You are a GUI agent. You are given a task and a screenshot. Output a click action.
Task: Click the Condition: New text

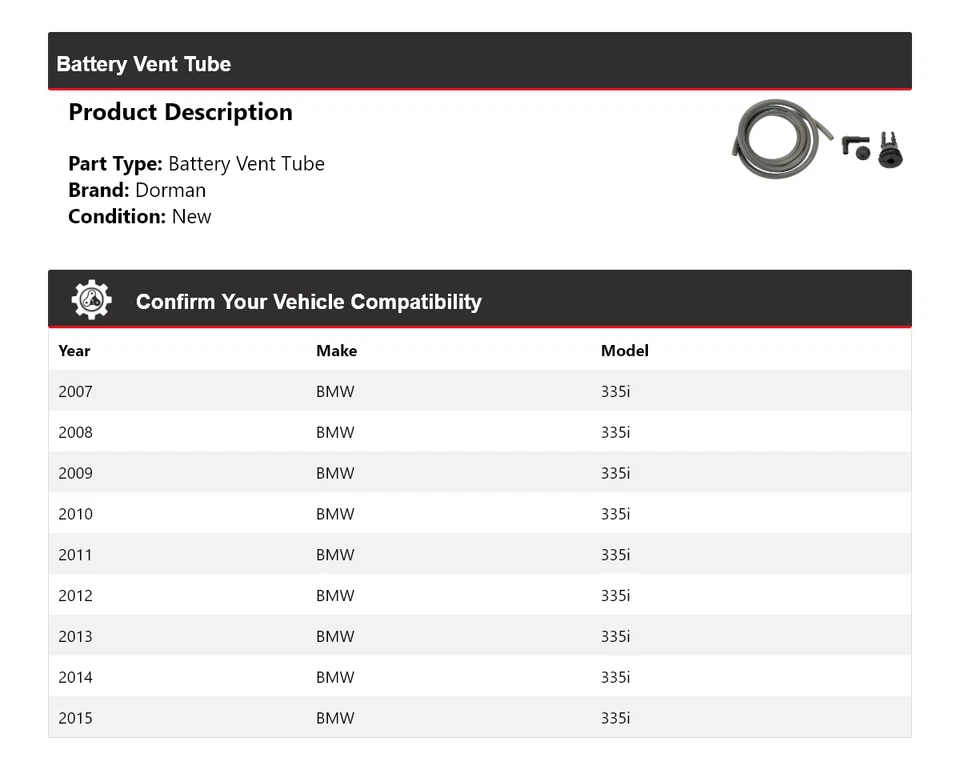click(140, 216)
